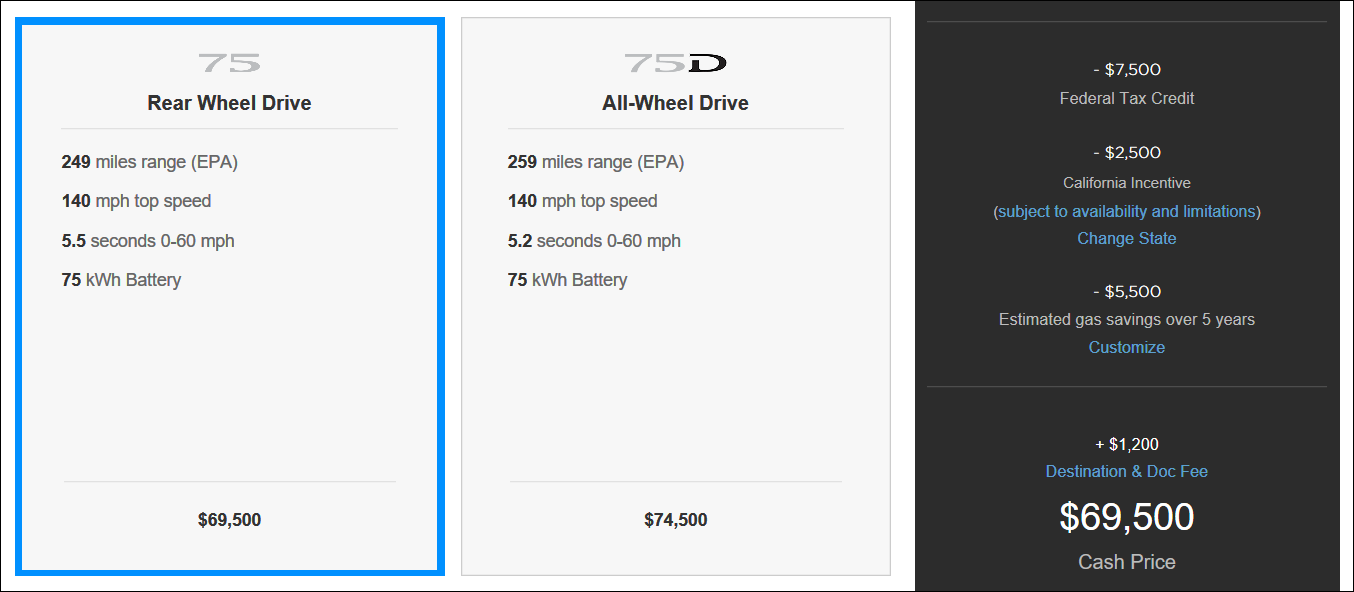Image resolution: width=1354 pixels, height=592 pixels.
Task: Click the 259 miles range text
Action: (x=596, y=162)
